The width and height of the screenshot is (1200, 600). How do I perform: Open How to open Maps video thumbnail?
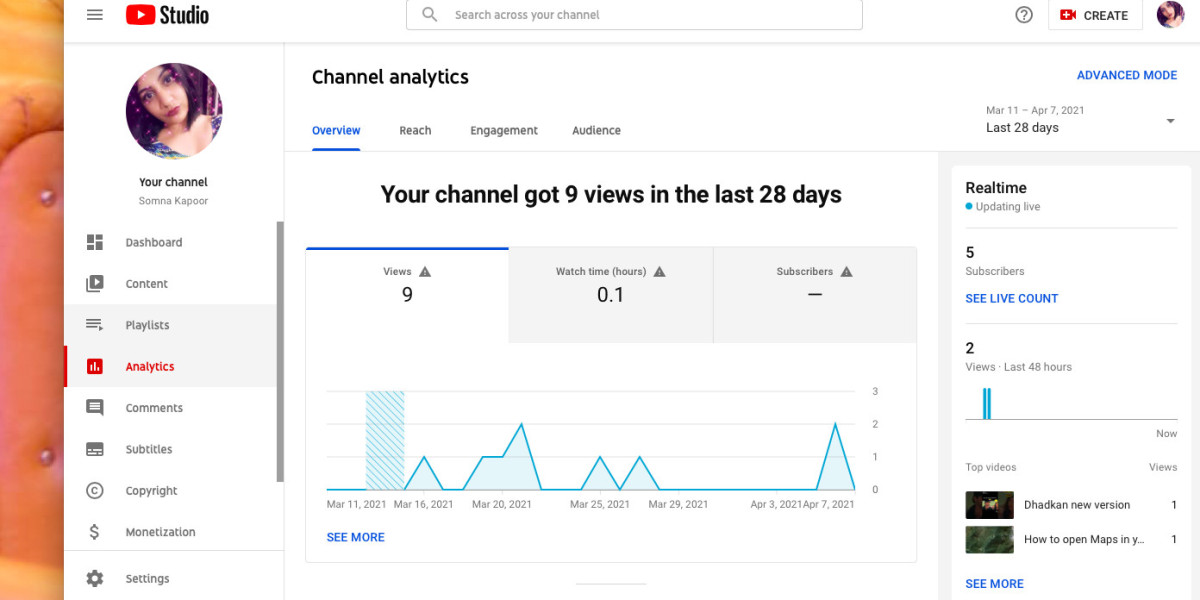989,540
